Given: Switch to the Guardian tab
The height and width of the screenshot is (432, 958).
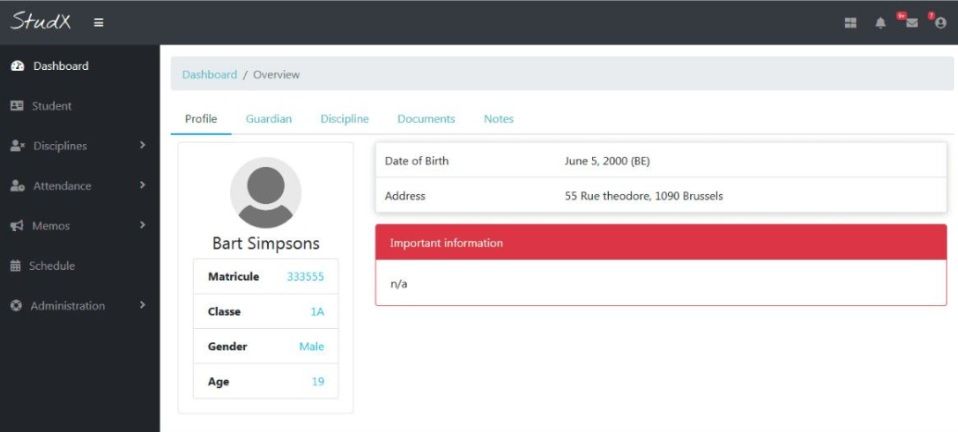Looking at the screenshot, I should 269,119.
